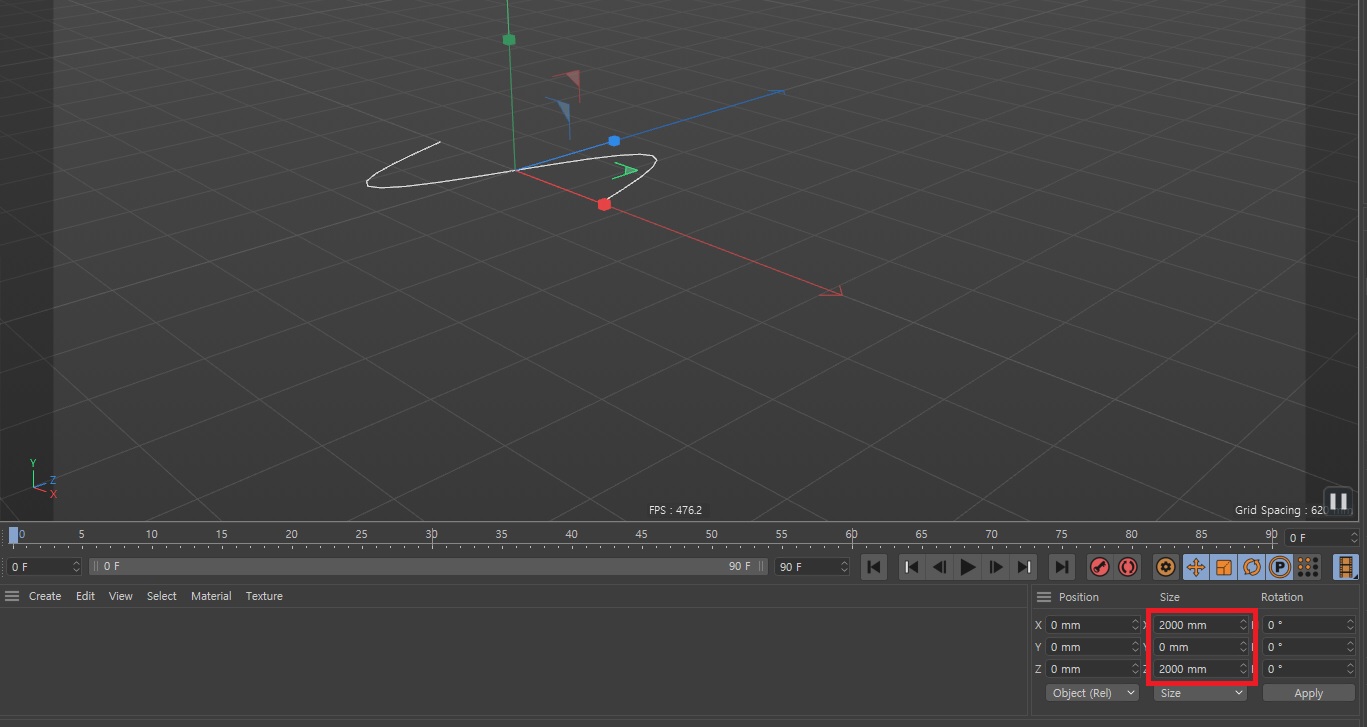Jump to next keyframe
This screenshot has height=727, width=1367.
click(1024, 567)
